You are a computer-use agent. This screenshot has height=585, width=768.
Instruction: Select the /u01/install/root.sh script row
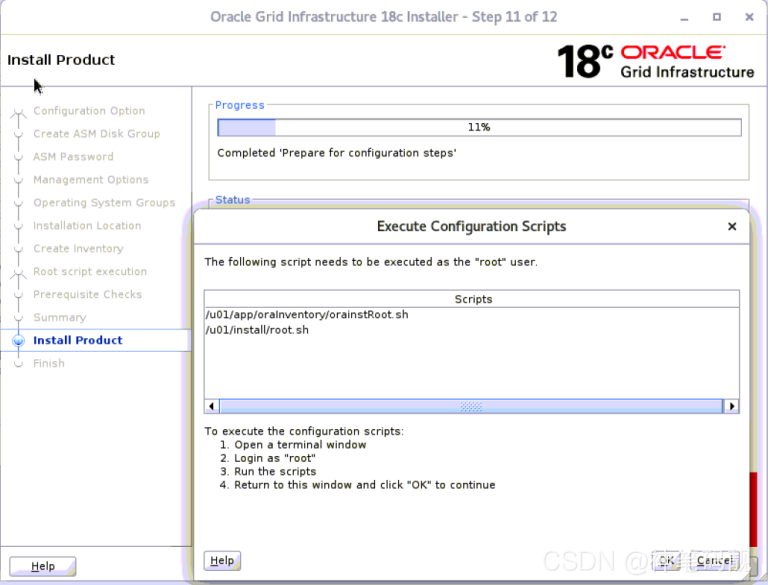pos(257,330)
